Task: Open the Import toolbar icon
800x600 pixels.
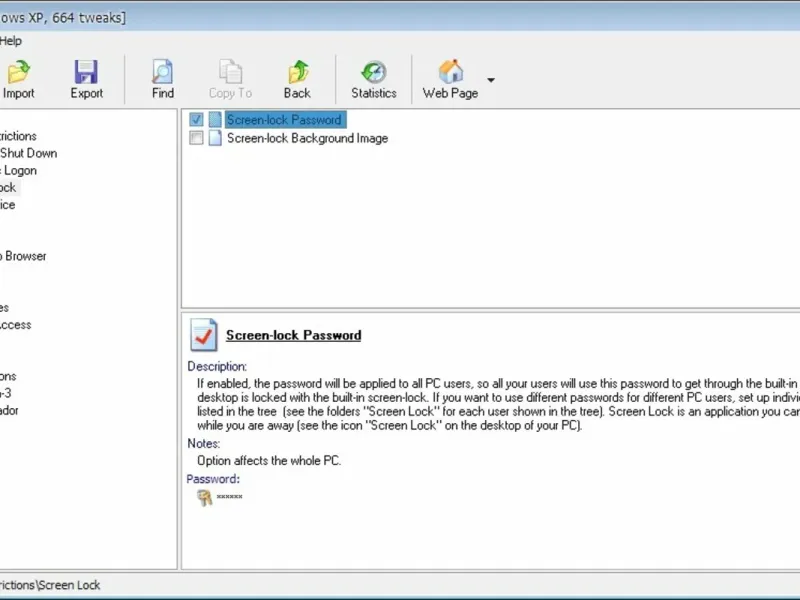Action: click(18, 72)
